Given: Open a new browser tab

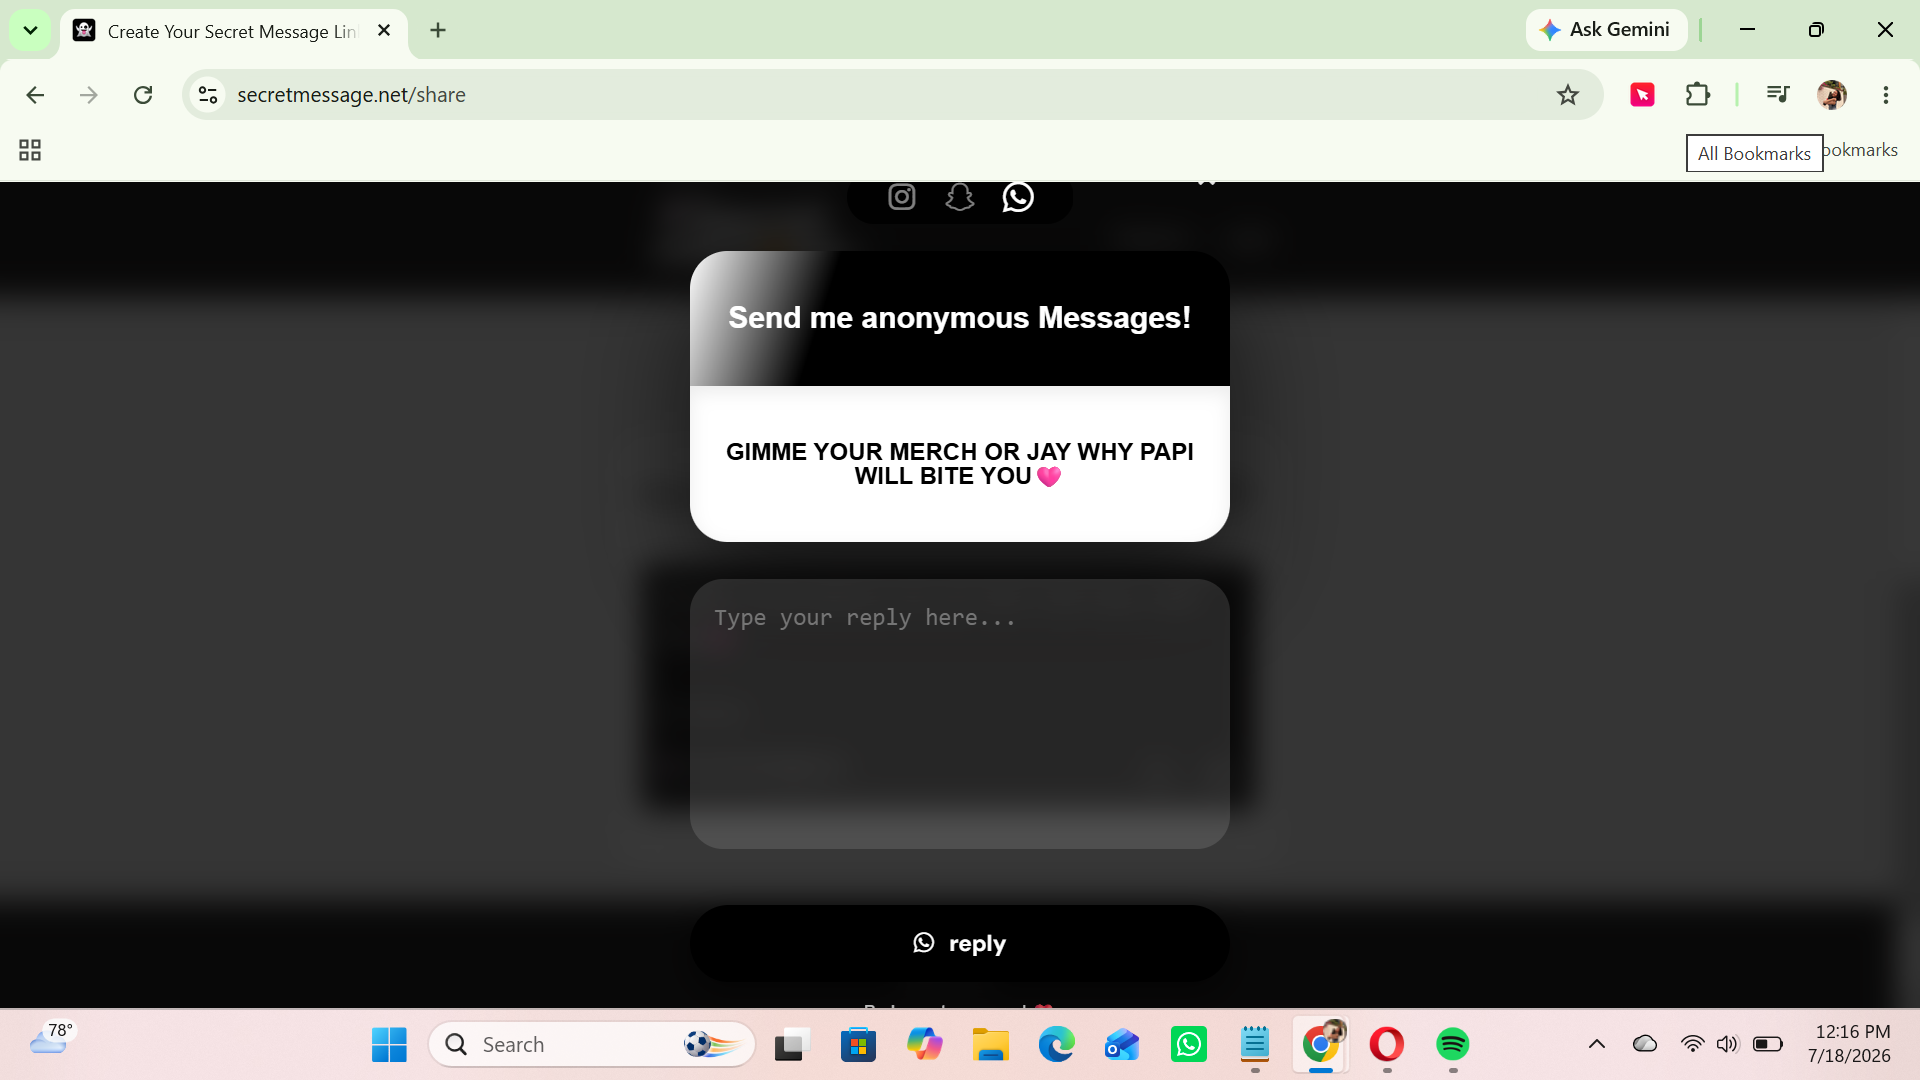Looking at the screenshot, I should click(438, 31).
